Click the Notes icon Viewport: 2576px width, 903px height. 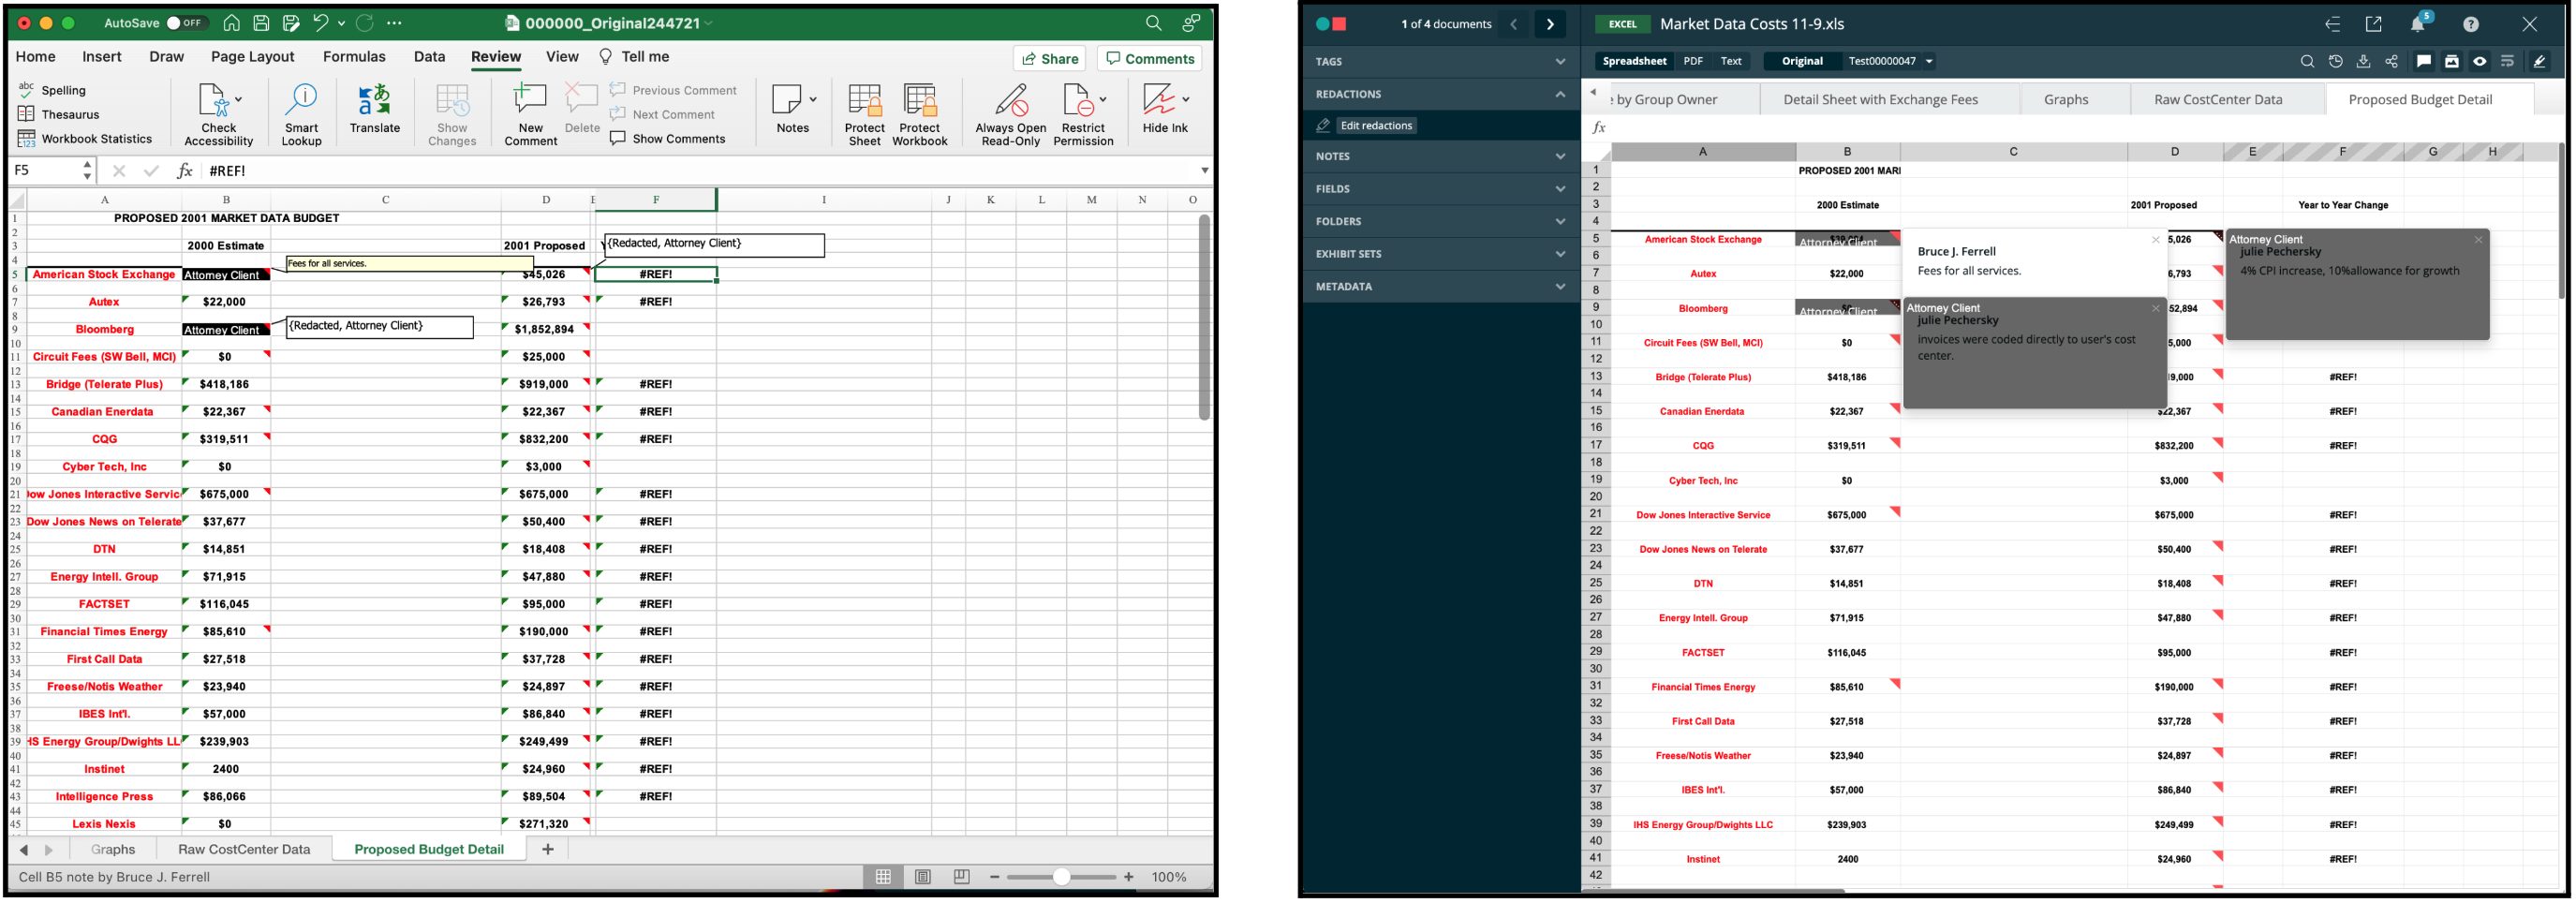[787, 100]
